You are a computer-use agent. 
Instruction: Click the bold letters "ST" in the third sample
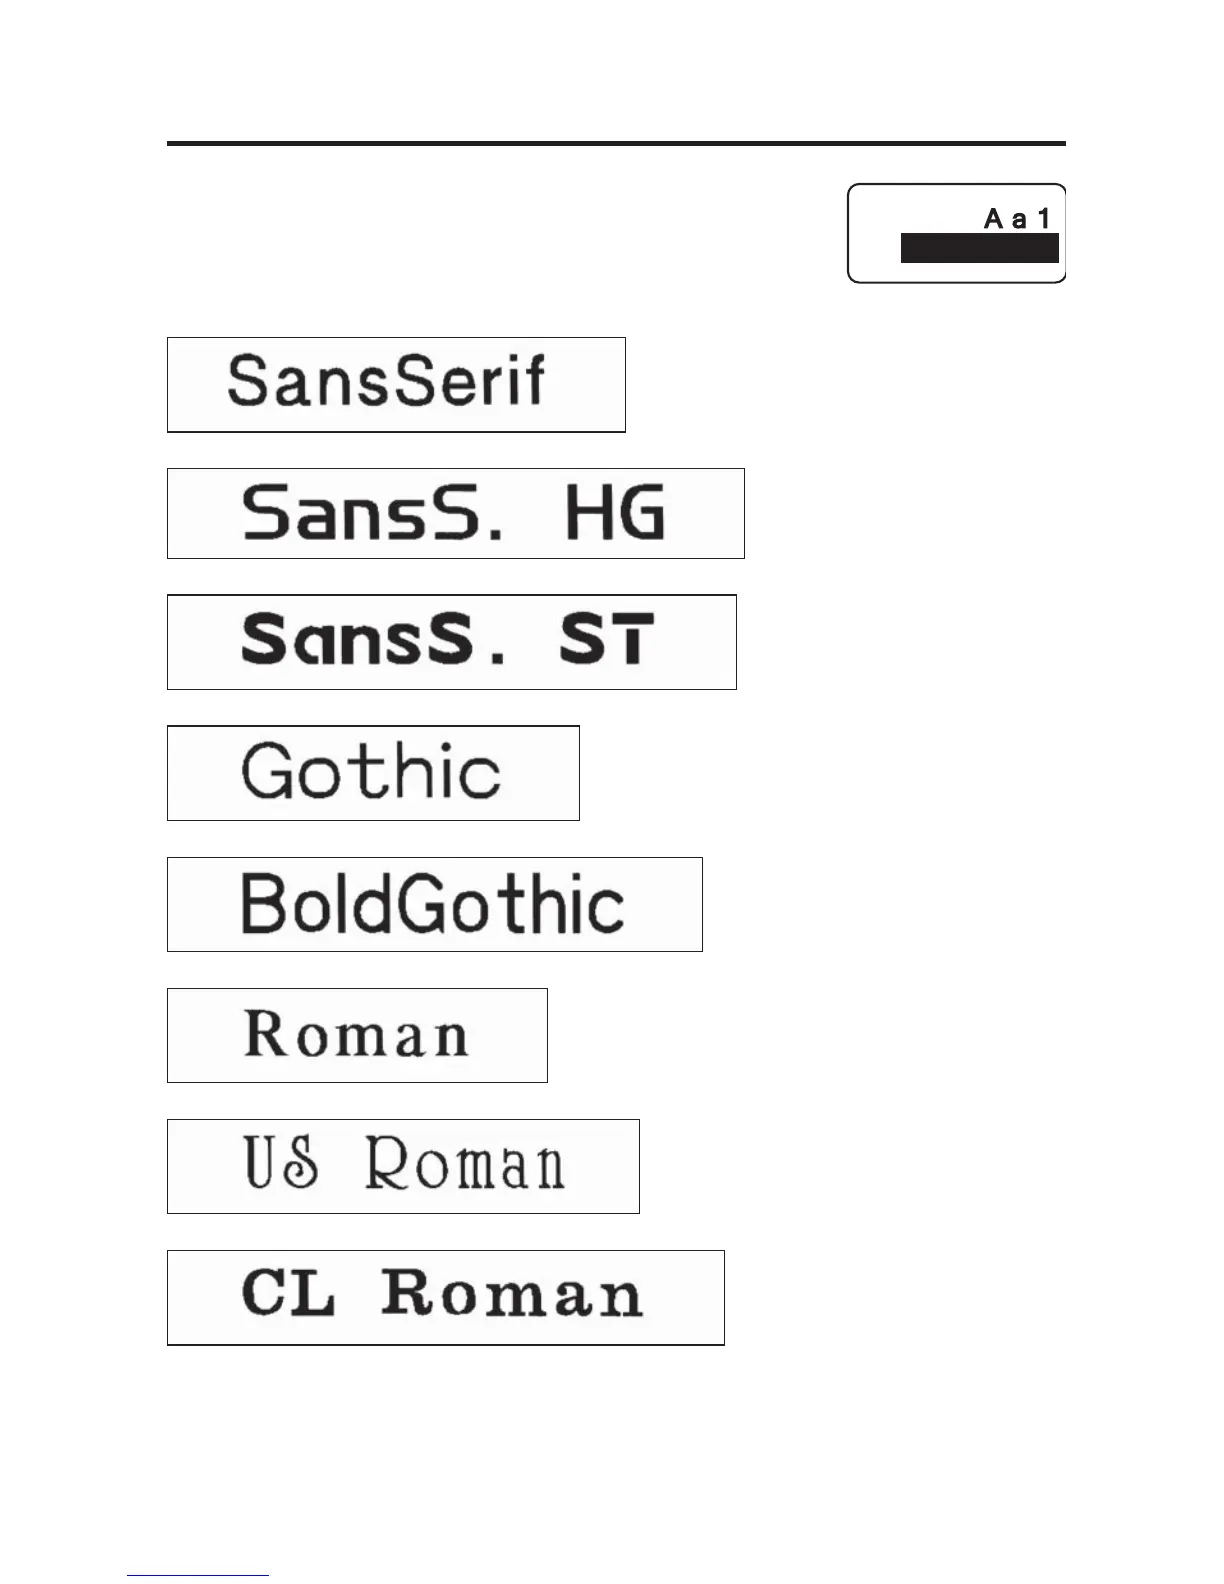click(606, 640)
